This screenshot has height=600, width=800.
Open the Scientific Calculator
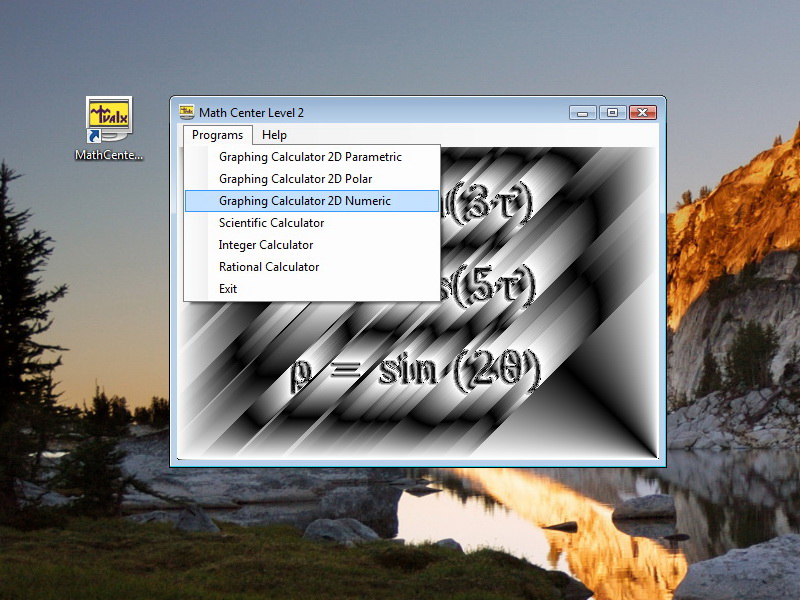[x=312, y=223]
